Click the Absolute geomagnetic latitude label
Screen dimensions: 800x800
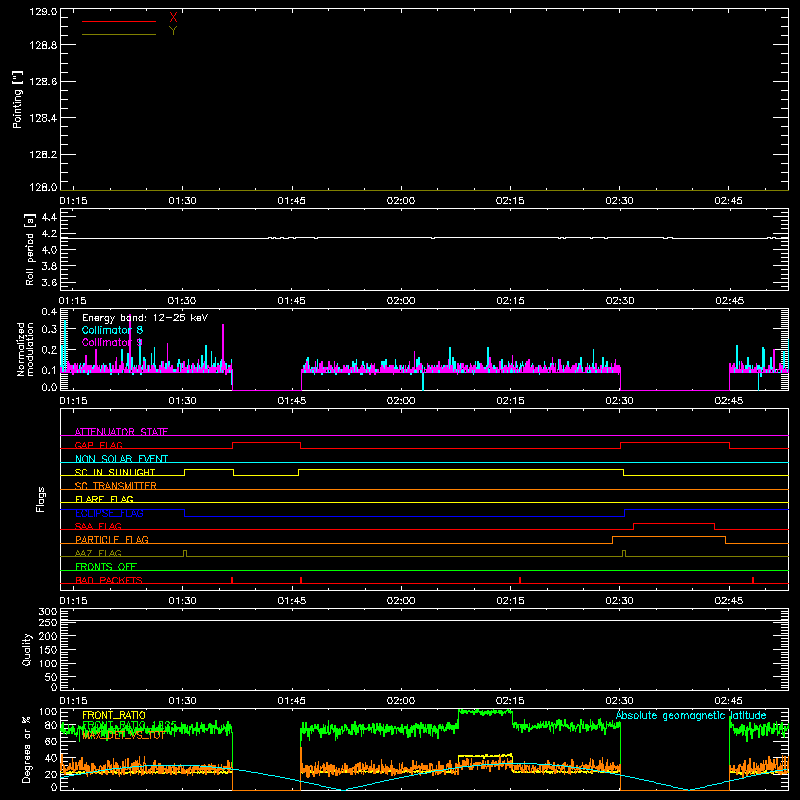(x=691, y=715)
